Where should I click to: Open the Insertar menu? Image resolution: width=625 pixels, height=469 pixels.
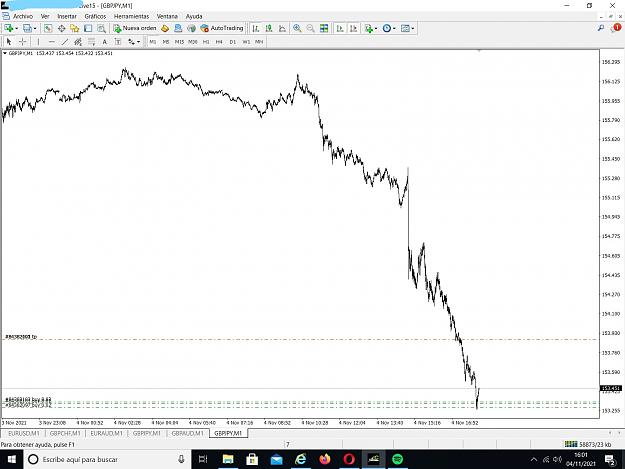click(67, 16)
